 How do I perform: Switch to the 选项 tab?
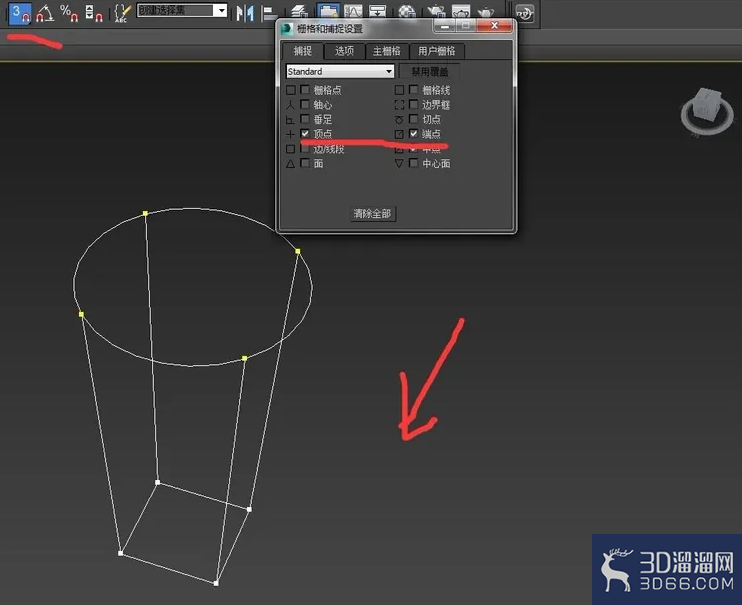tap(344, 51)
